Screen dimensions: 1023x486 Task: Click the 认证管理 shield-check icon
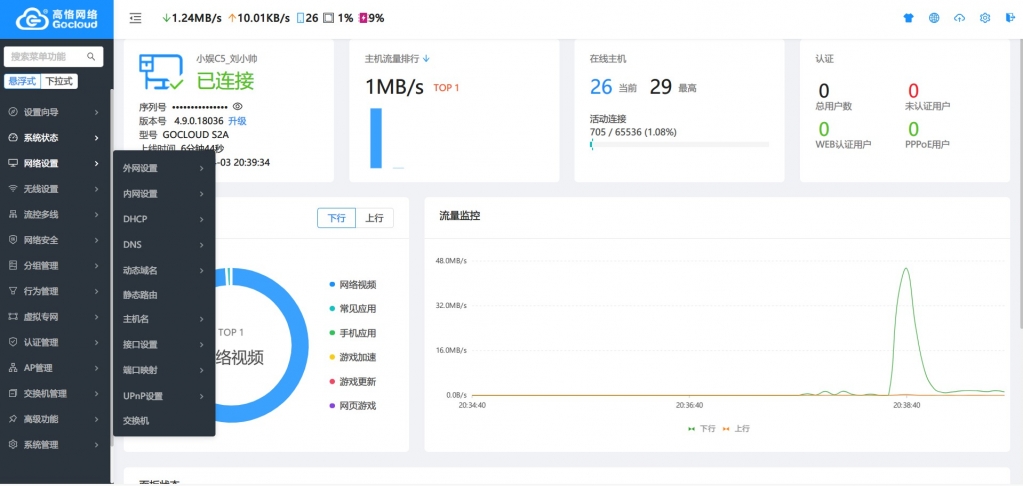point(12,342)
